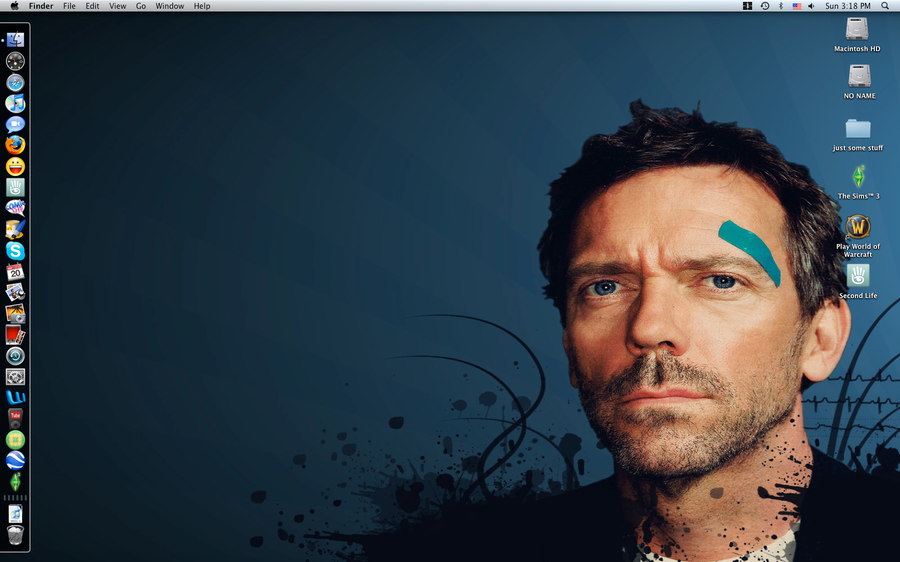
Task: Open the US flag input menu
Action: pyautogui.click(x=797, y=6)
